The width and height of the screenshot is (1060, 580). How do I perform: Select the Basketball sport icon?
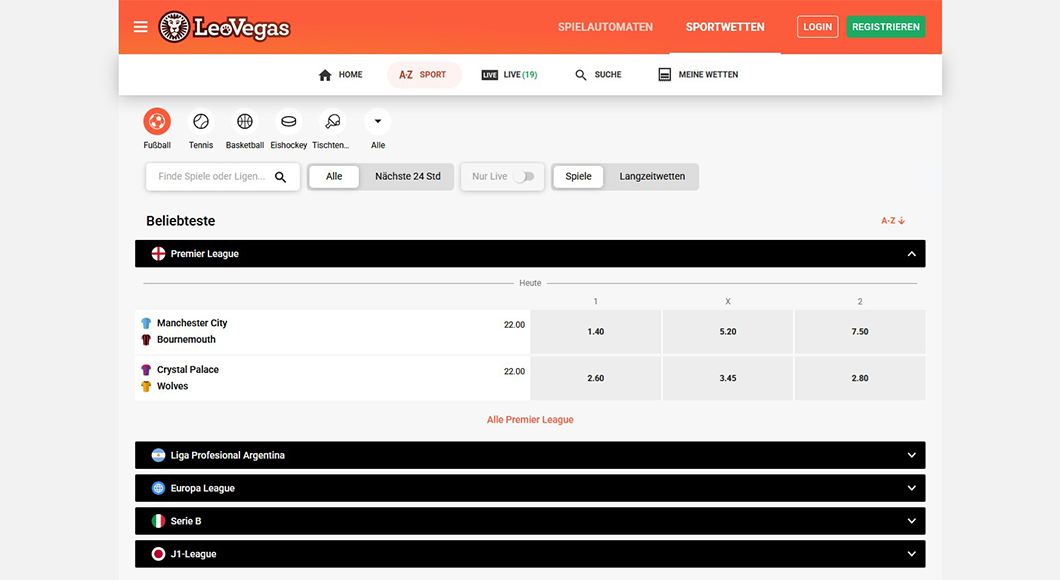point(245,122)
